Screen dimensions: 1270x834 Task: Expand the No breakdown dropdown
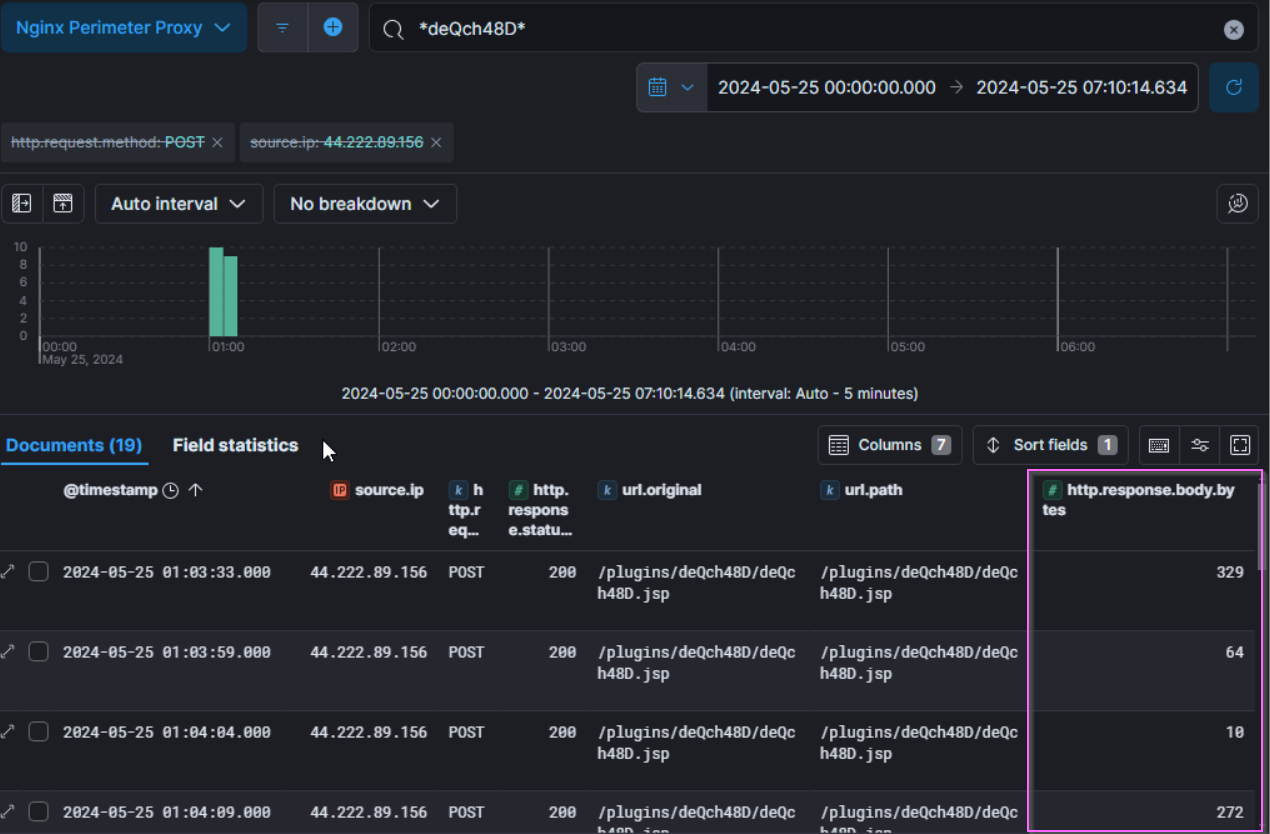365,204
